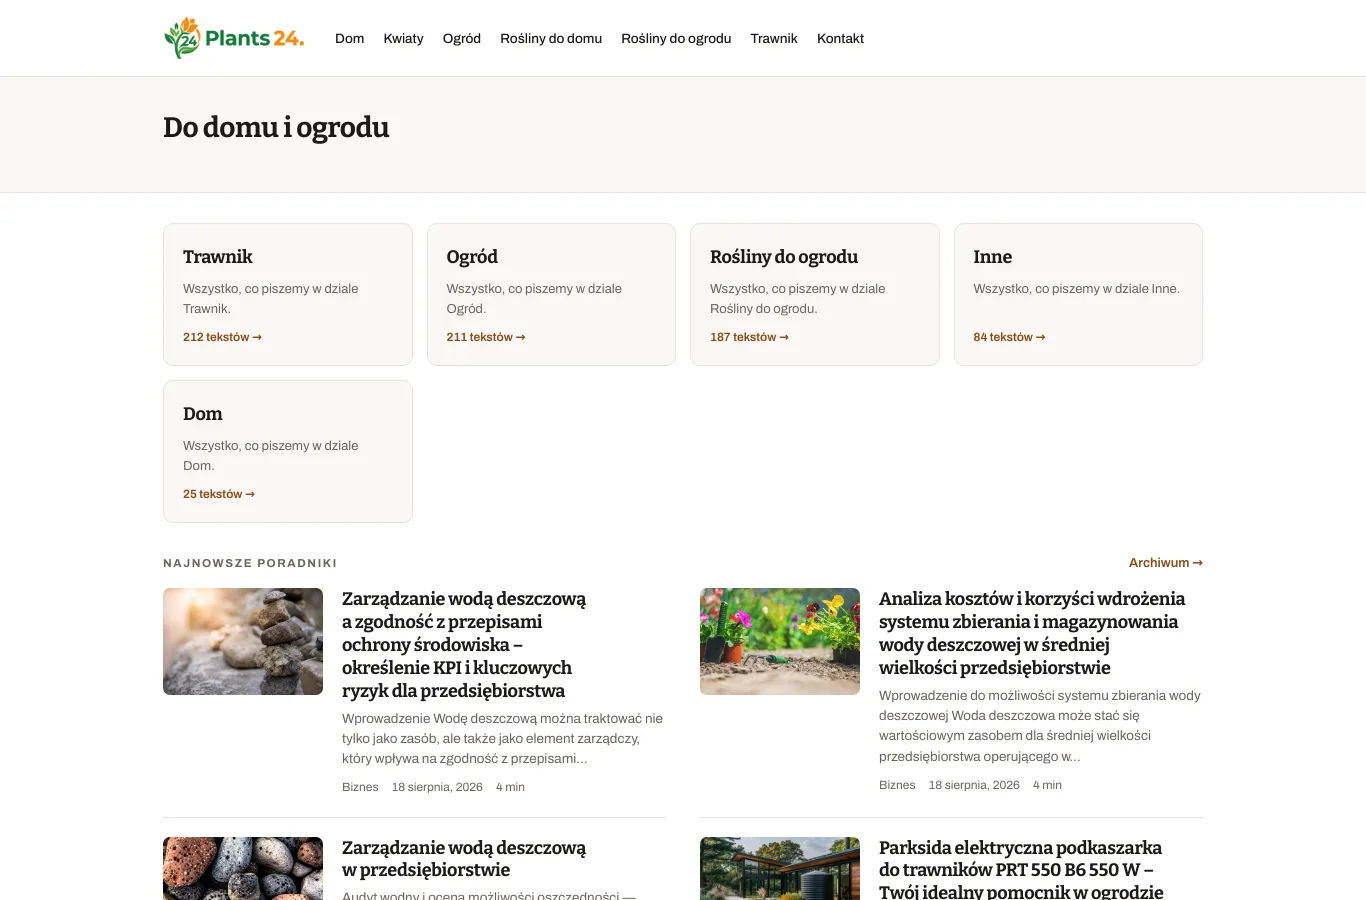
Task: Read Analiza kosztów i korzyści article
Action: coord(1032,633)
